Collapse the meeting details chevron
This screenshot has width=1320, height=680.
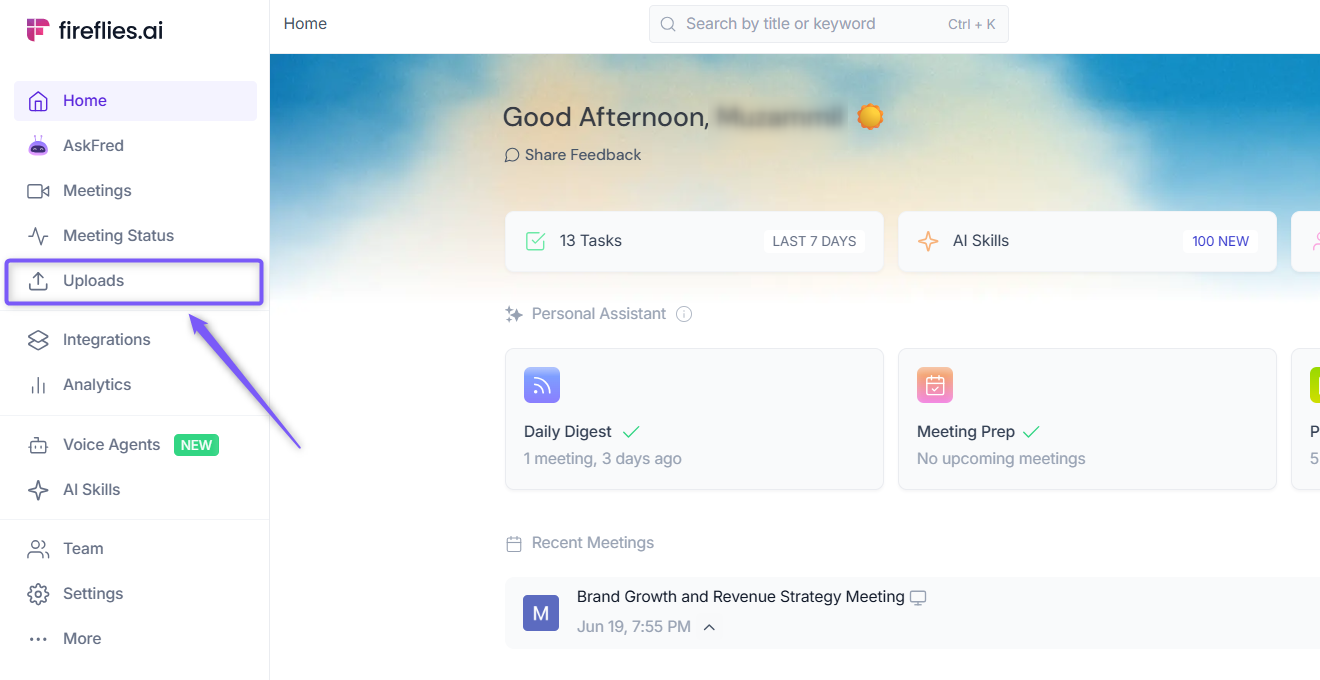click(x=709, y=627)
